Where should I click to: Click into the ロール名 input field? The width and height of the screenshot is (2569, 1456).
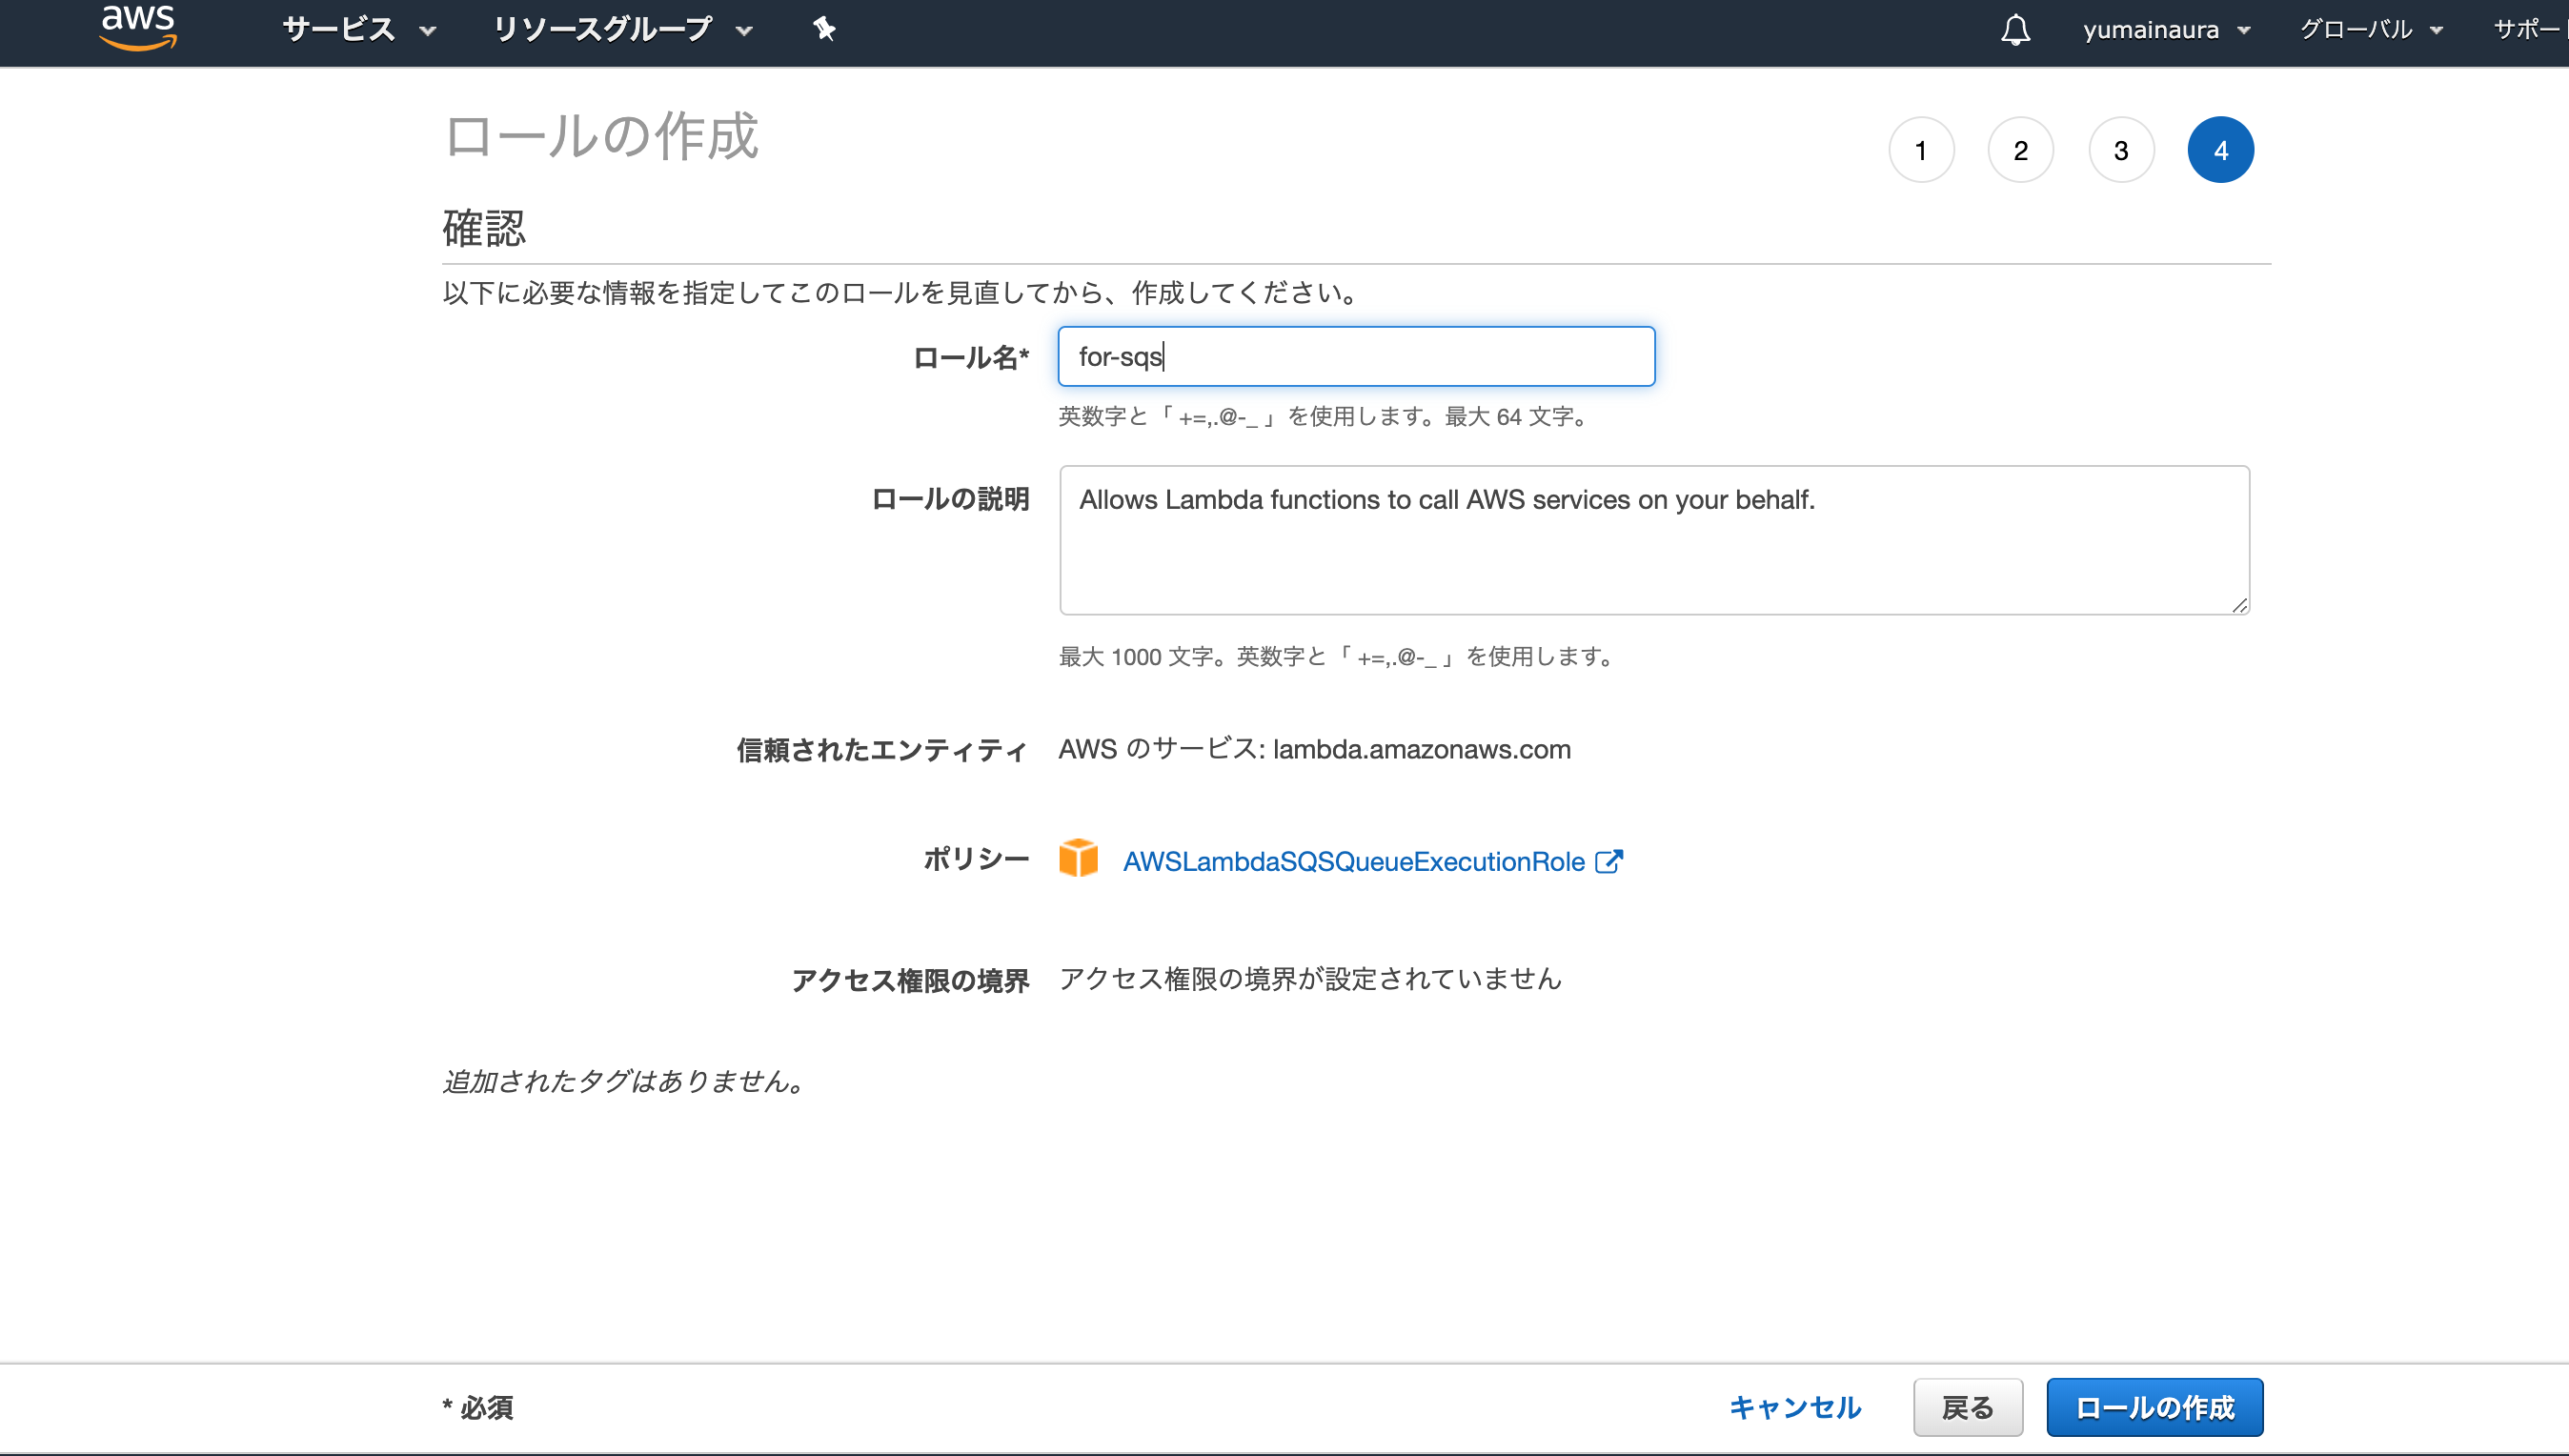(x=1356, y=356)
